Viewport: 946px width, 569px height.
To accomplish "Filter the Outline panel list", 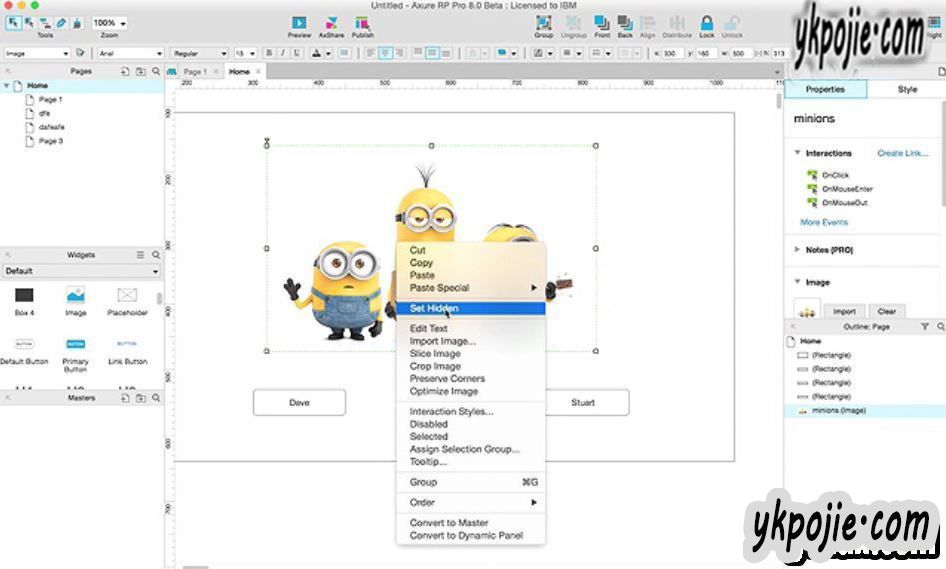I will [924, 327].
